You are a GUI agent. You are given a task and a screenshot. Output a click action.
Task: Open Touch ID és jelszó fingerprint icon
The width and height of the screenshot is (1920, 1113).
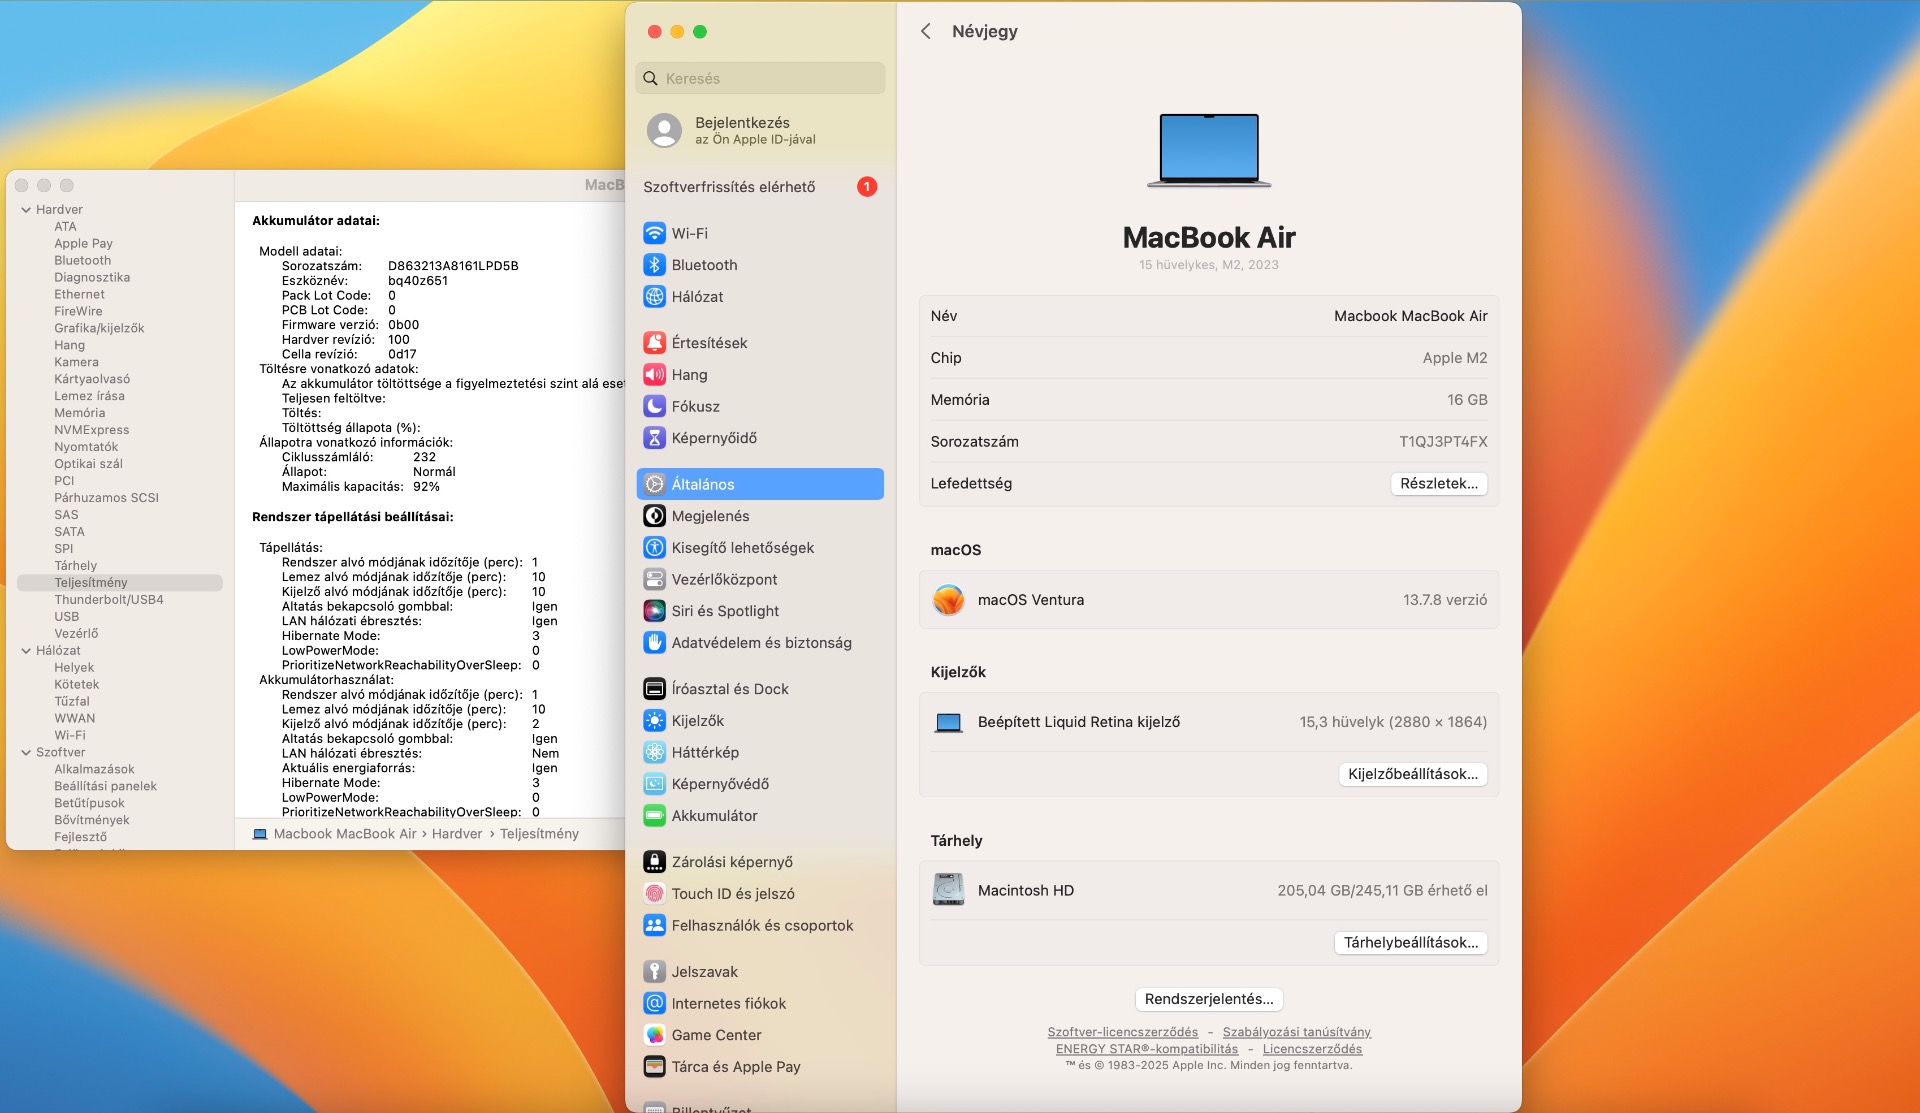pos(654,894)
